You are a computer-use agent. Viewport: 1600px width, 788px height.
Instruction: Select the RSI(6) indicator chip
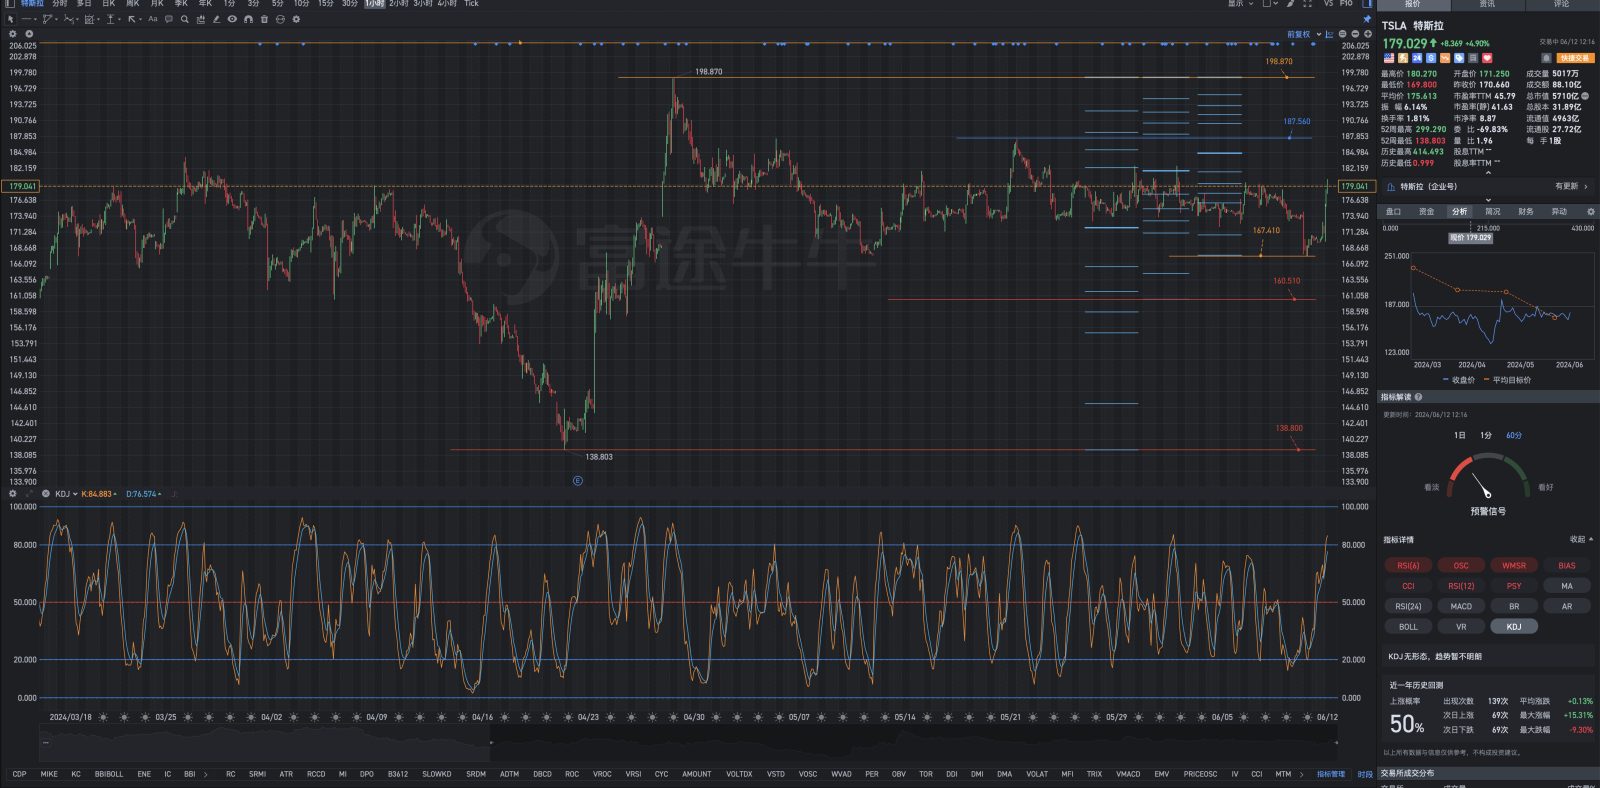click(x=1408, y=566)
